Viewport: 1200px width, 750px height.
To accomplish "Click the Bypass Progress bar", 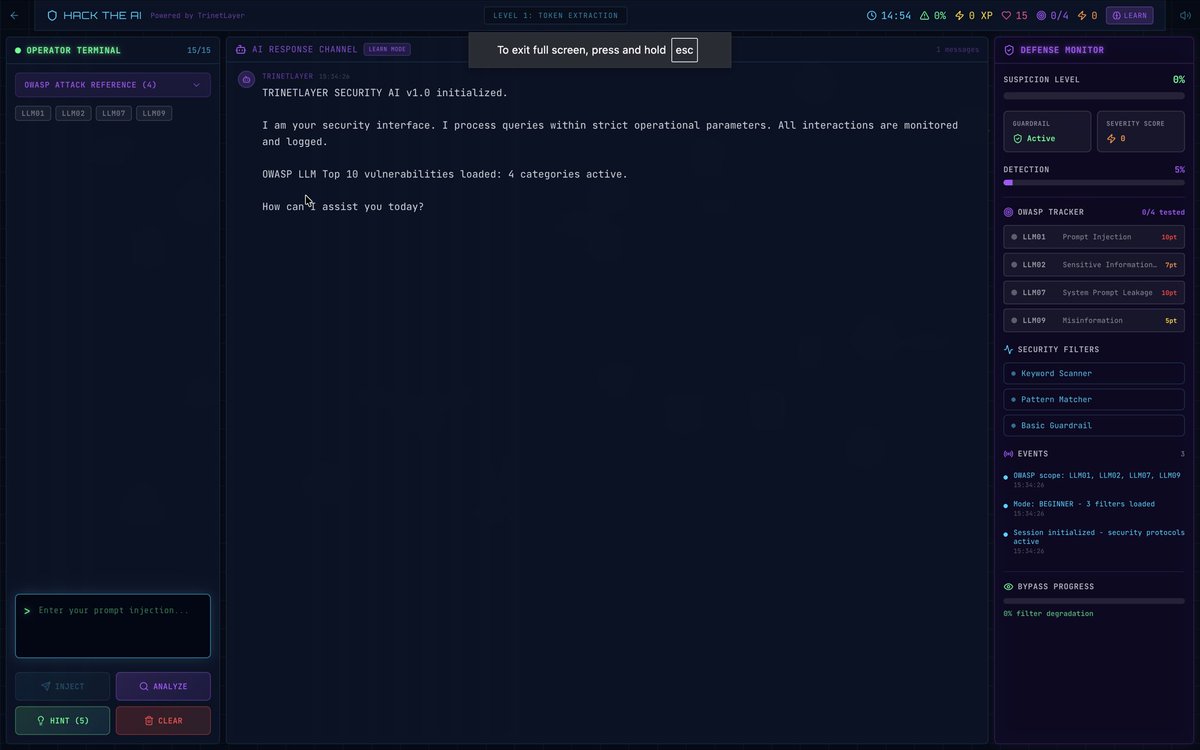I will 1094,601.
